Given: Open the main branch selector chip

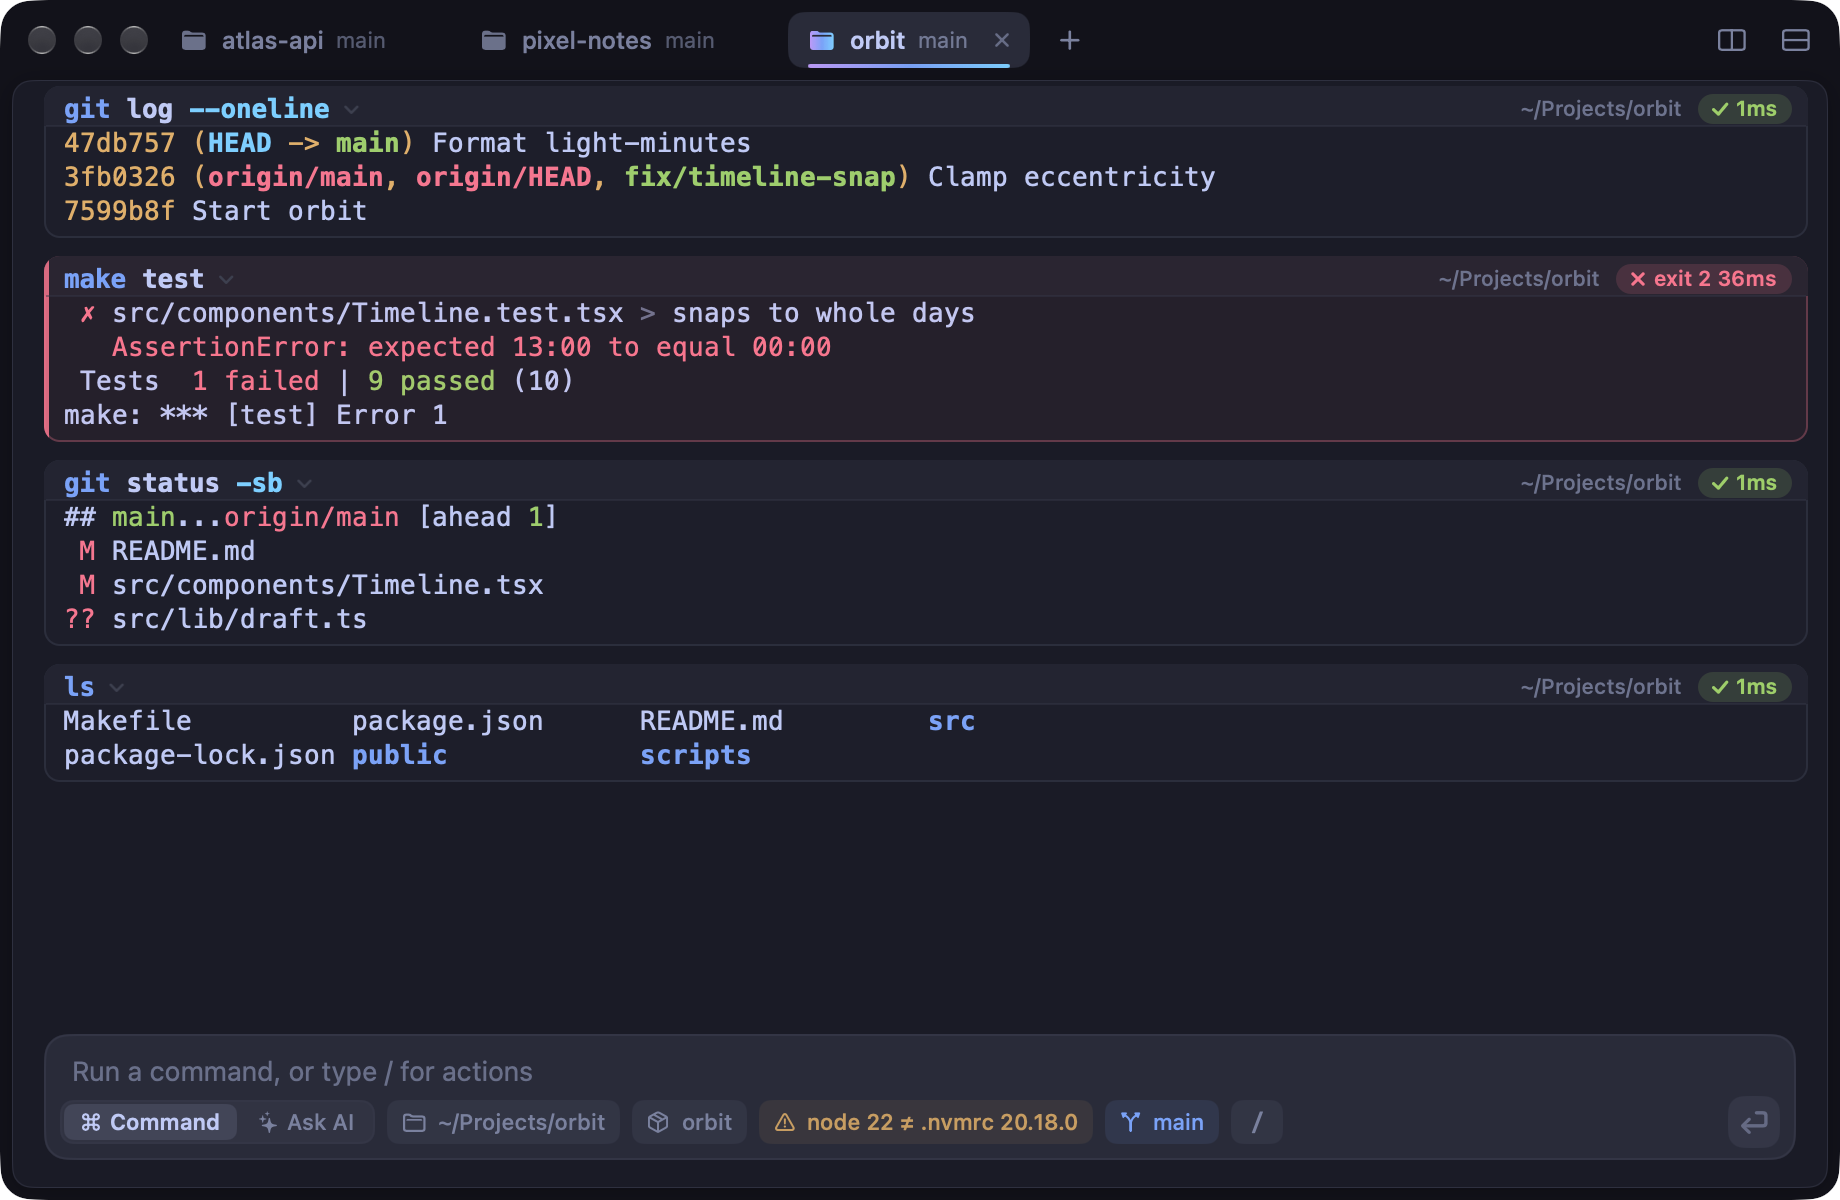Looking at the screenshot, I should (x=1162, y=1122).
